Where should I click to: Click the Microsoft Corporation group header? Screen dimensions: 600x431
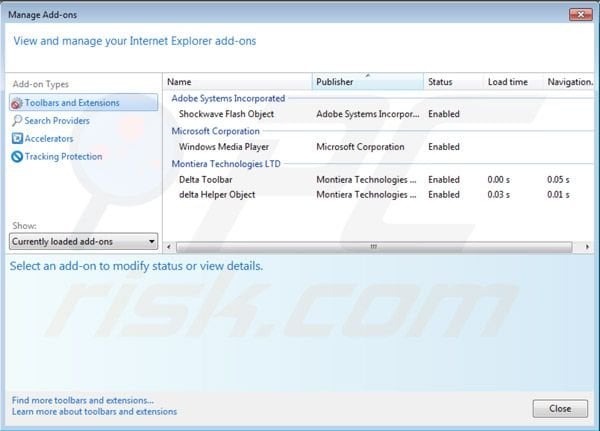pos(215,131)
